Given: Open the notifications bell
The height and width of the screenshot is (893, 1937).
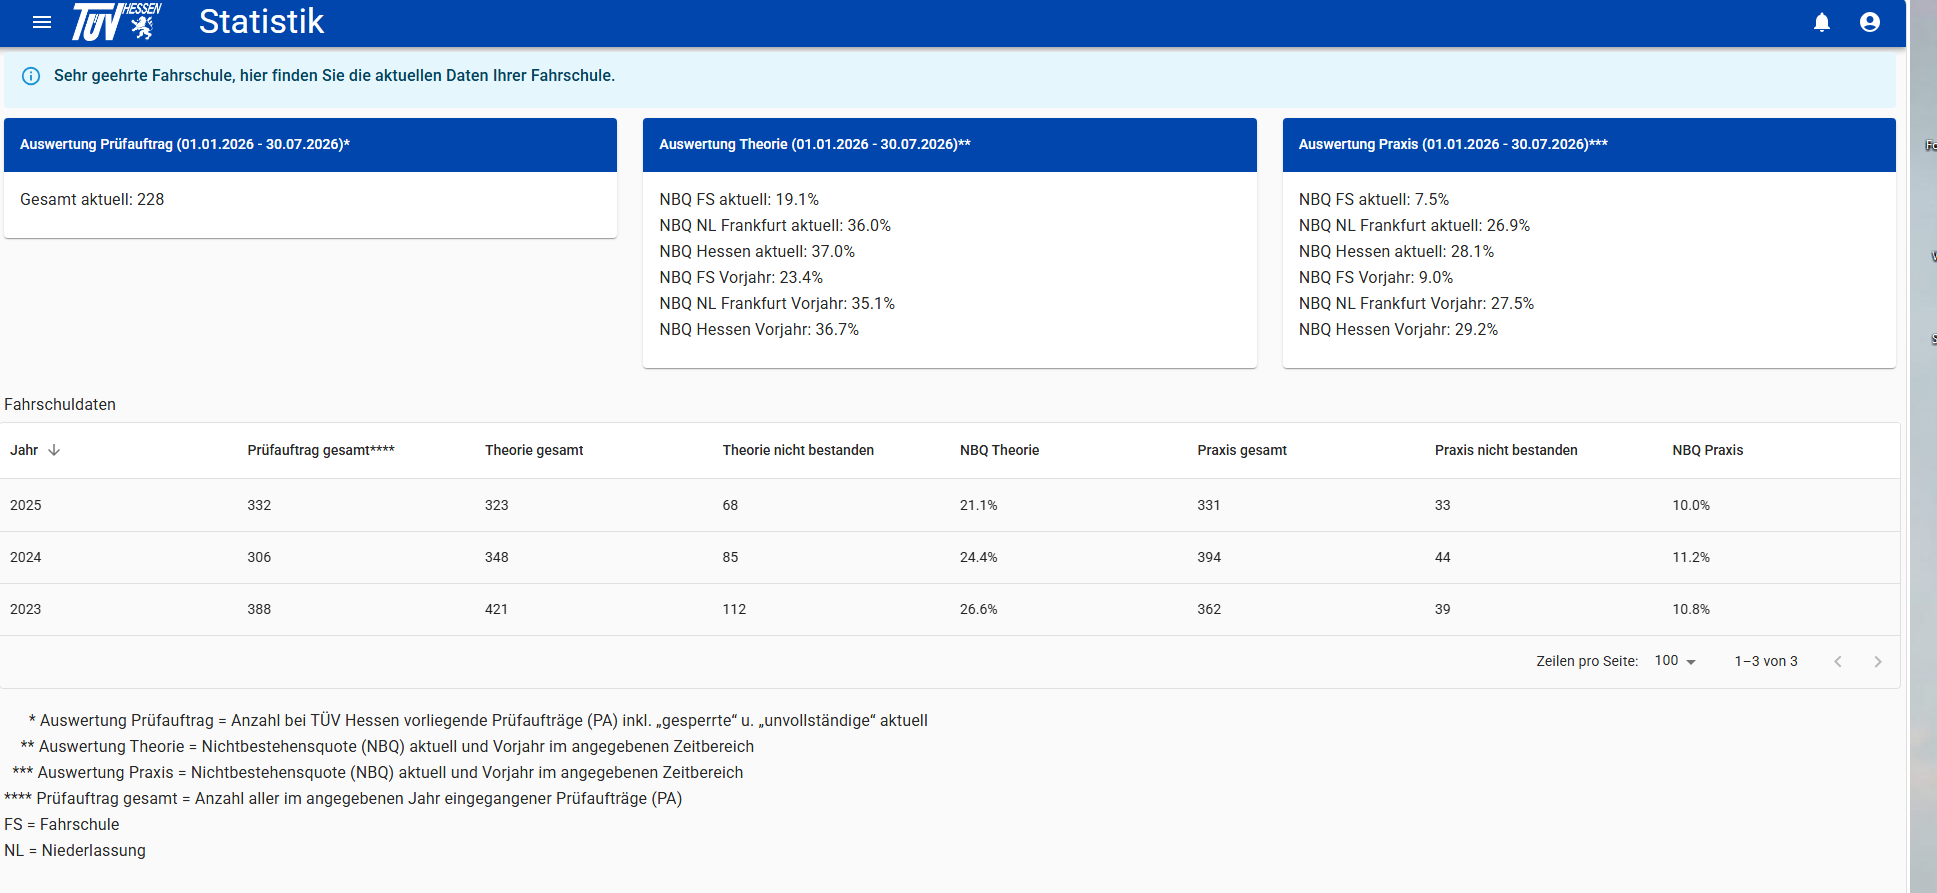Looking at the screenshot, I should (1822, 22).
